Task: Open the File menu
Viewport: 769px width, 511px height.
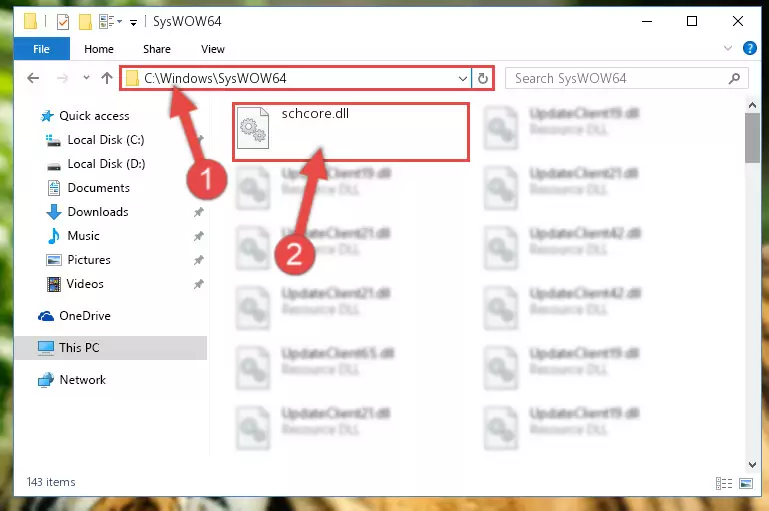Action: 42,49
